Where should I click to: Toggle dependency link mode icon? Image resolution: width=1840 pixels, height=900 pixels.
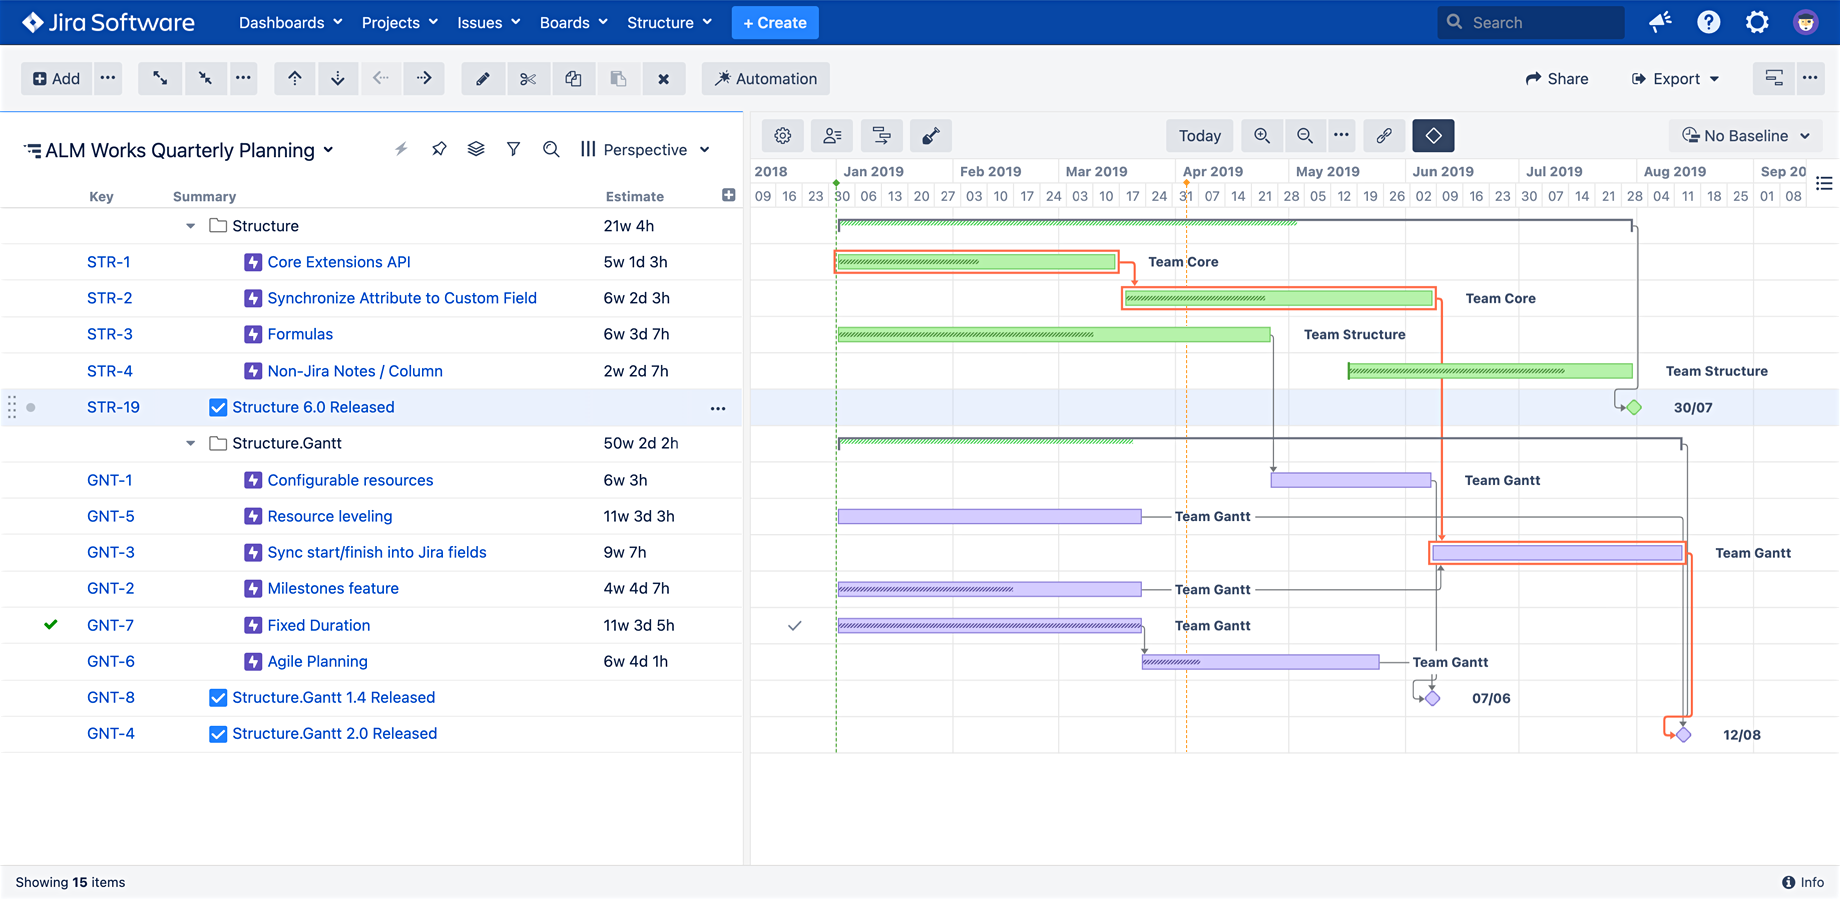coord(1384,136)
